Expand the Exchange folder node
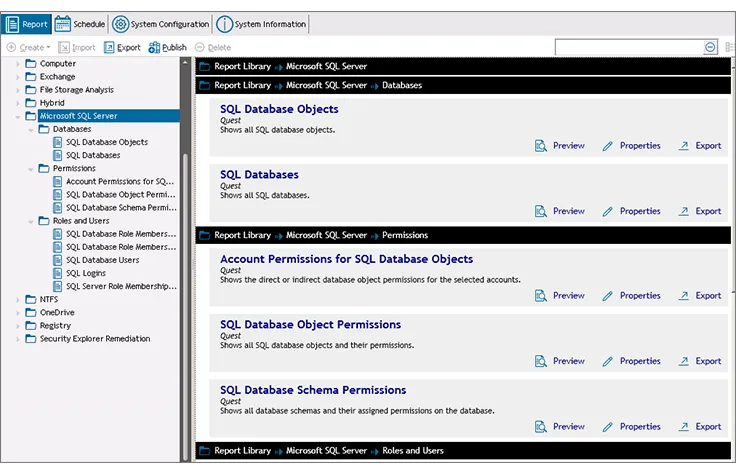This screenshot has width=736, height=473. pyautogui.click(x=18, y=77)
